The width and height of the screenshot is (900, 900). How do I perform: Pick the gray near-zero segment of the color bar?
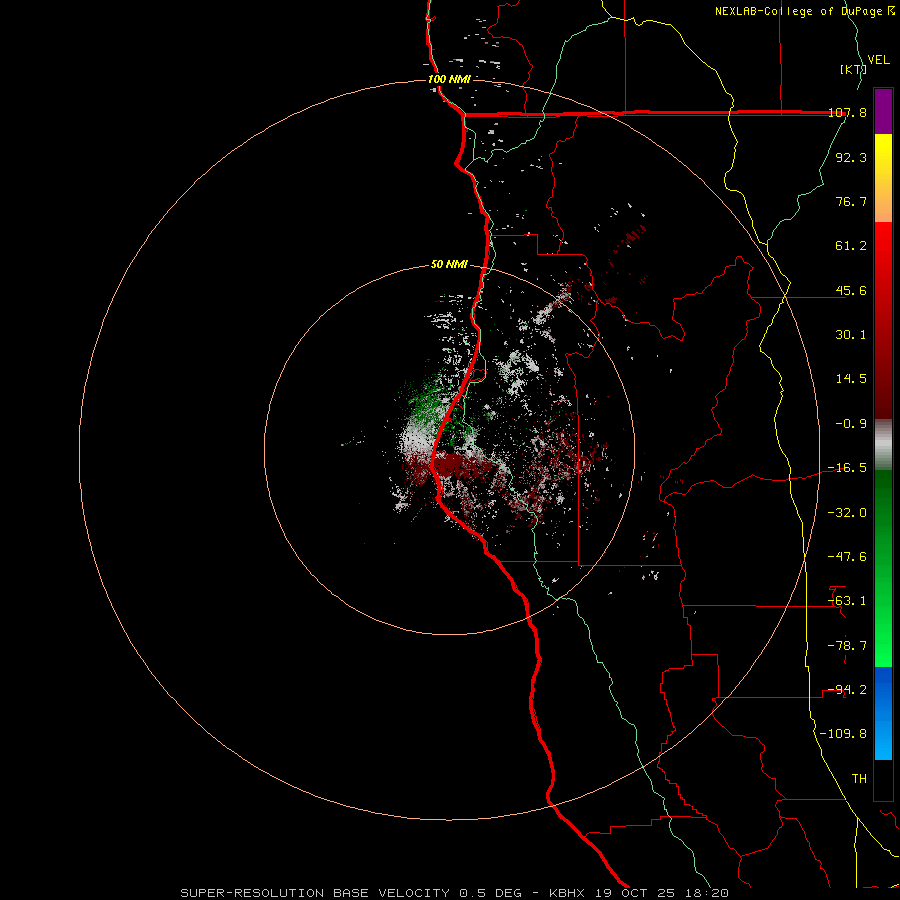[883, 445]
